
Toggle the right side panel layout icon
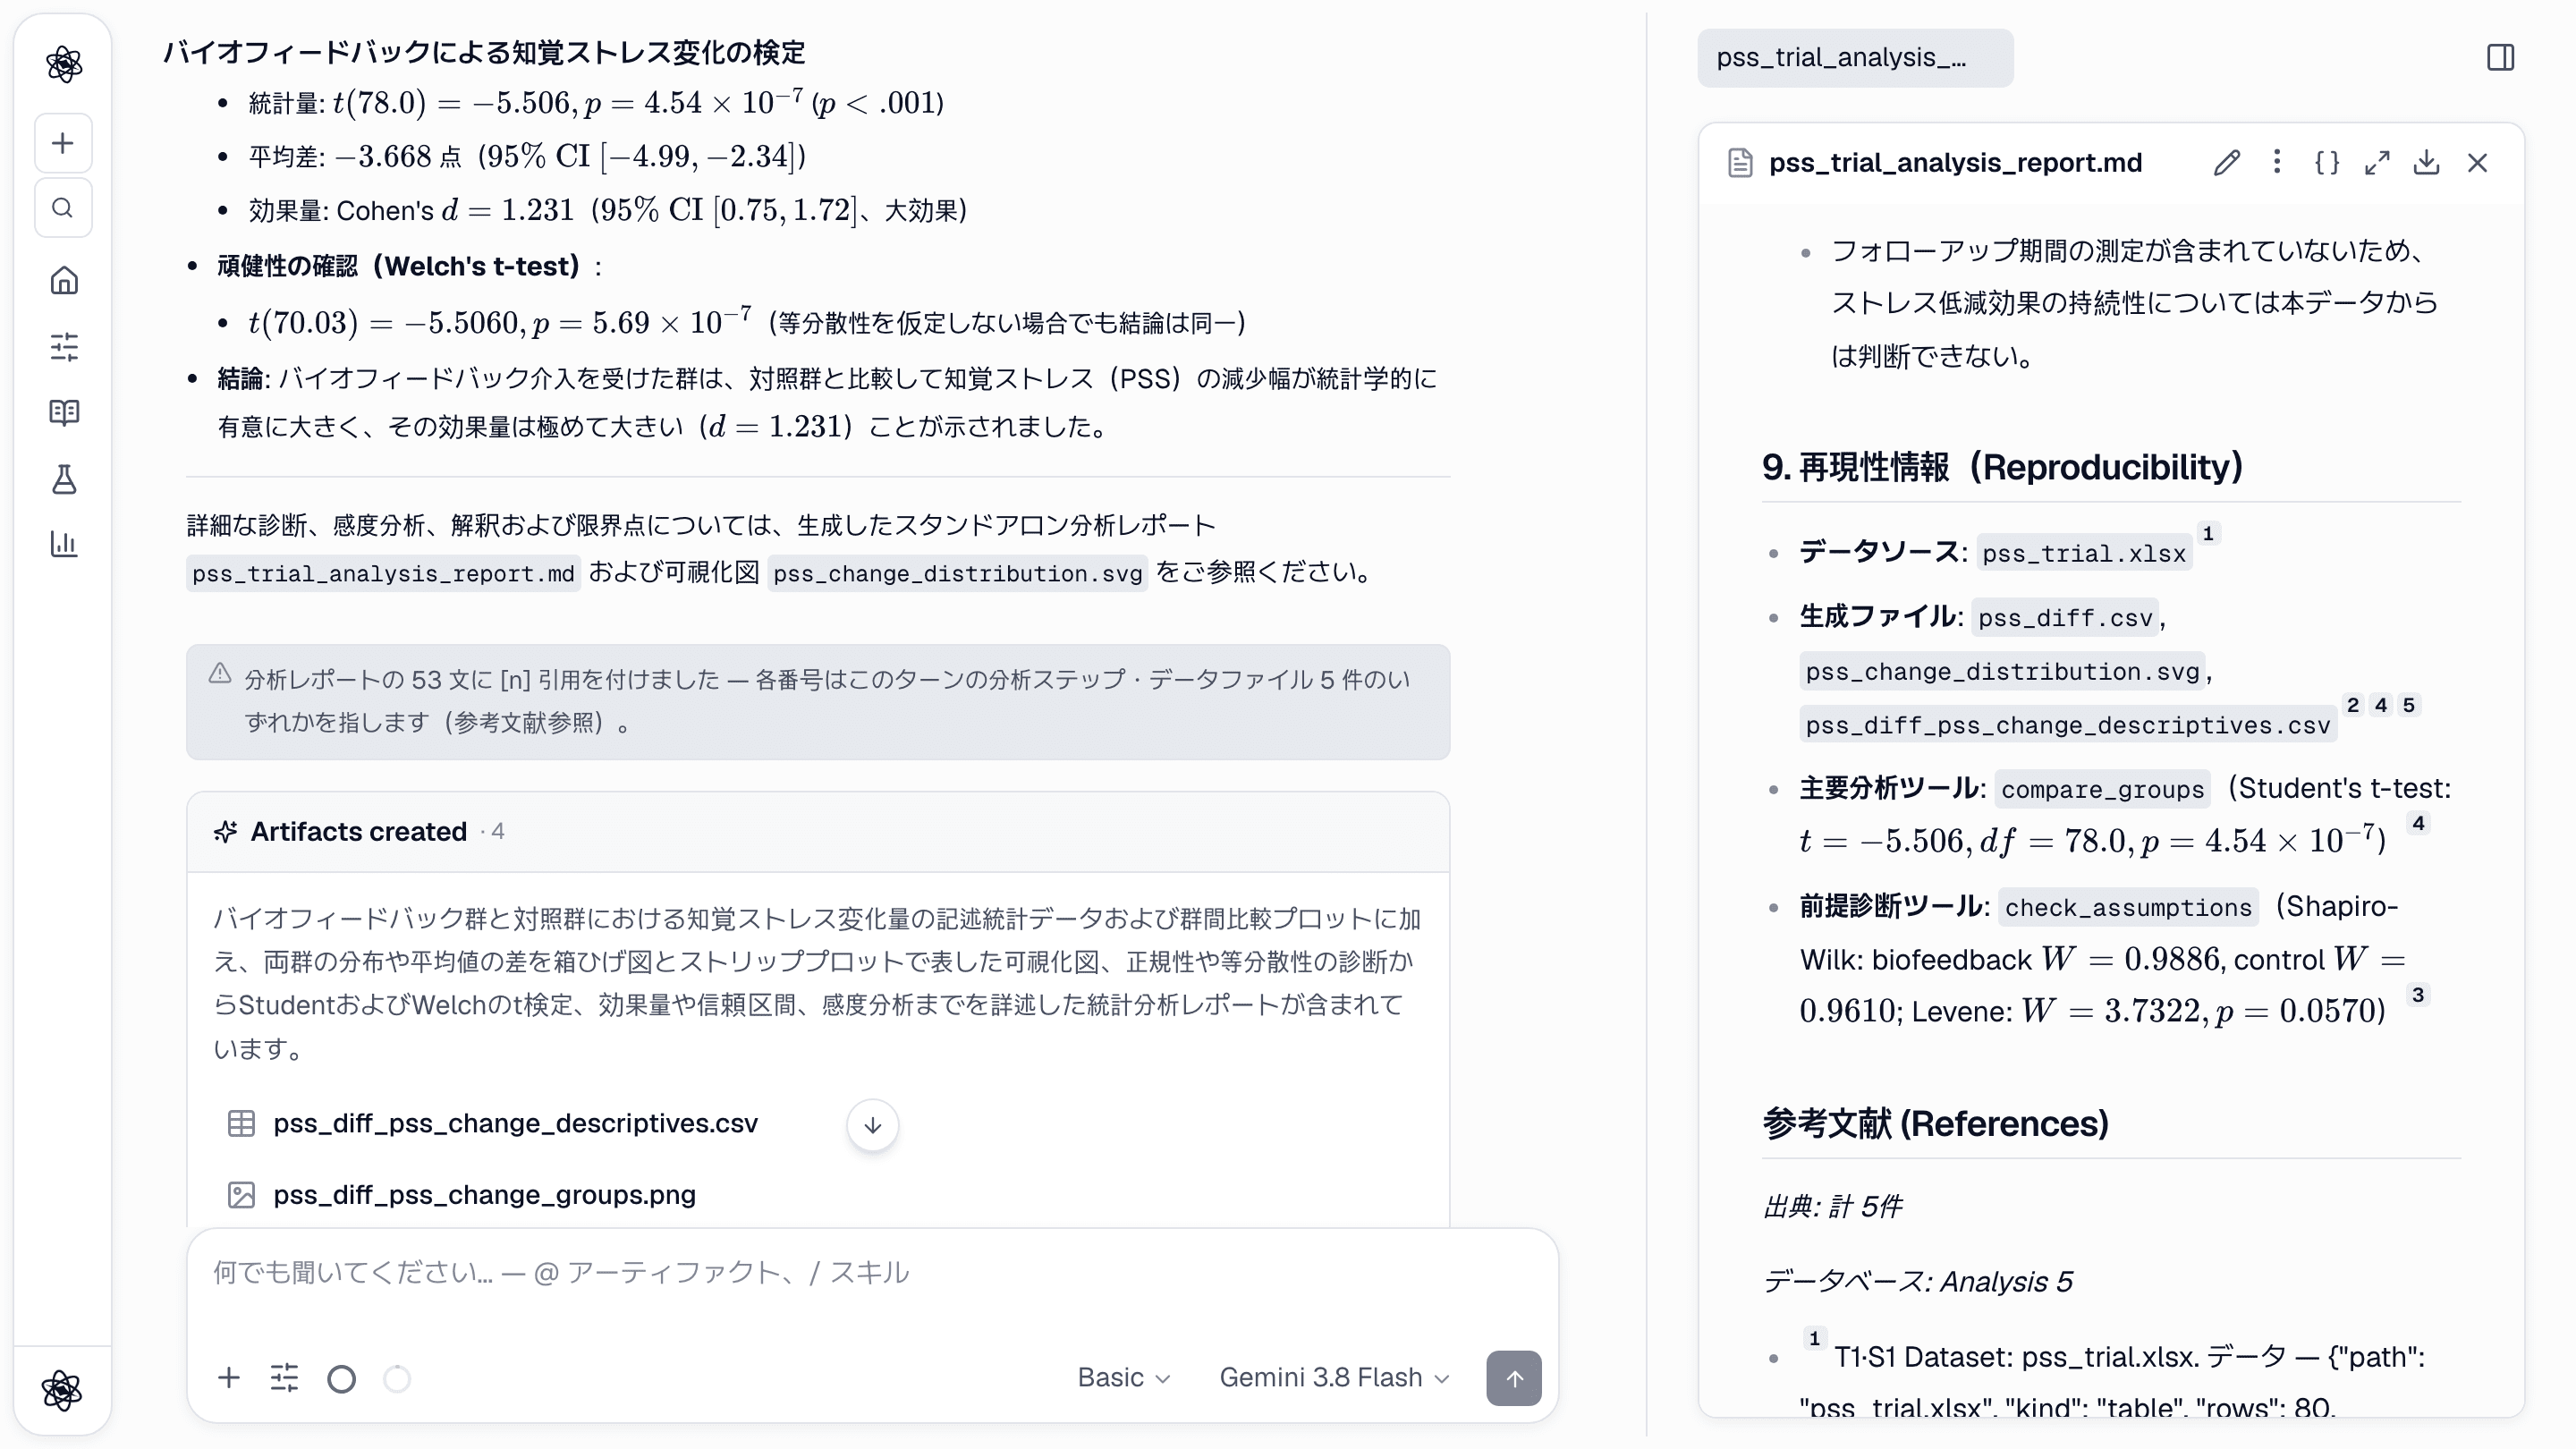(x=2500, y=58)
